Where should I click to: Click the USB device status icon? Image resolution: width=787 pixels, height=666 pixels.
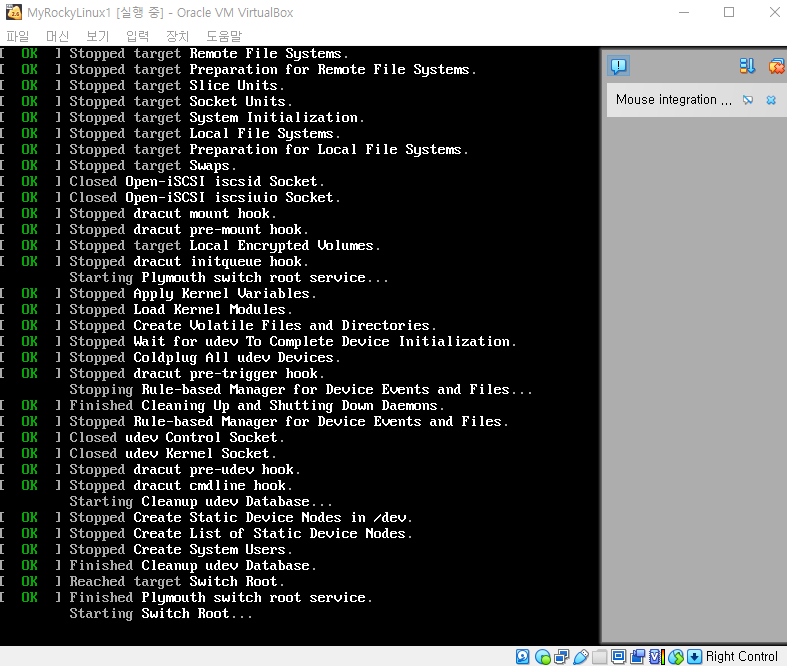point(581,656)
